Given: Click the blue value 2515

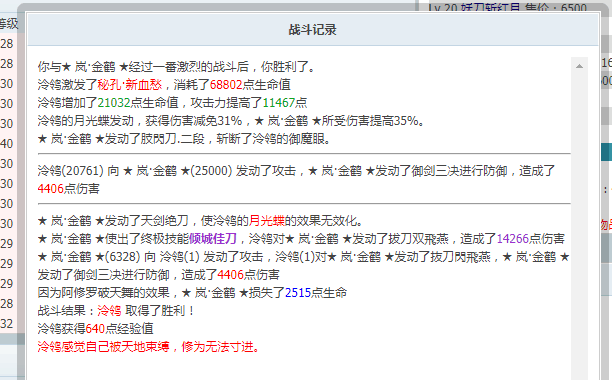Looking at the screenshot, I should coord(298,293).
